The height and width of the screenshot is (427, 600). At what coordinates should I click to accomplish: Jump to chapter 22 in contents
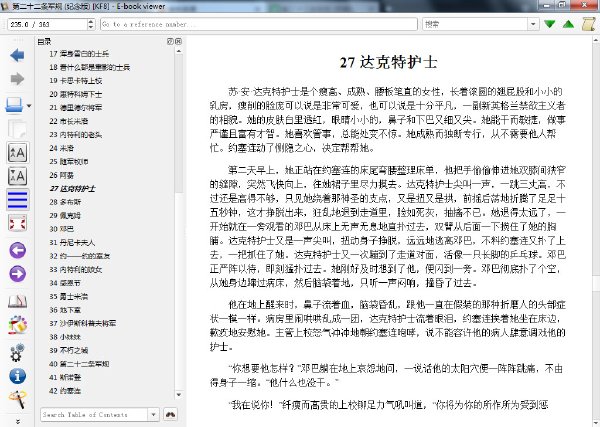(x=68, y=121)
